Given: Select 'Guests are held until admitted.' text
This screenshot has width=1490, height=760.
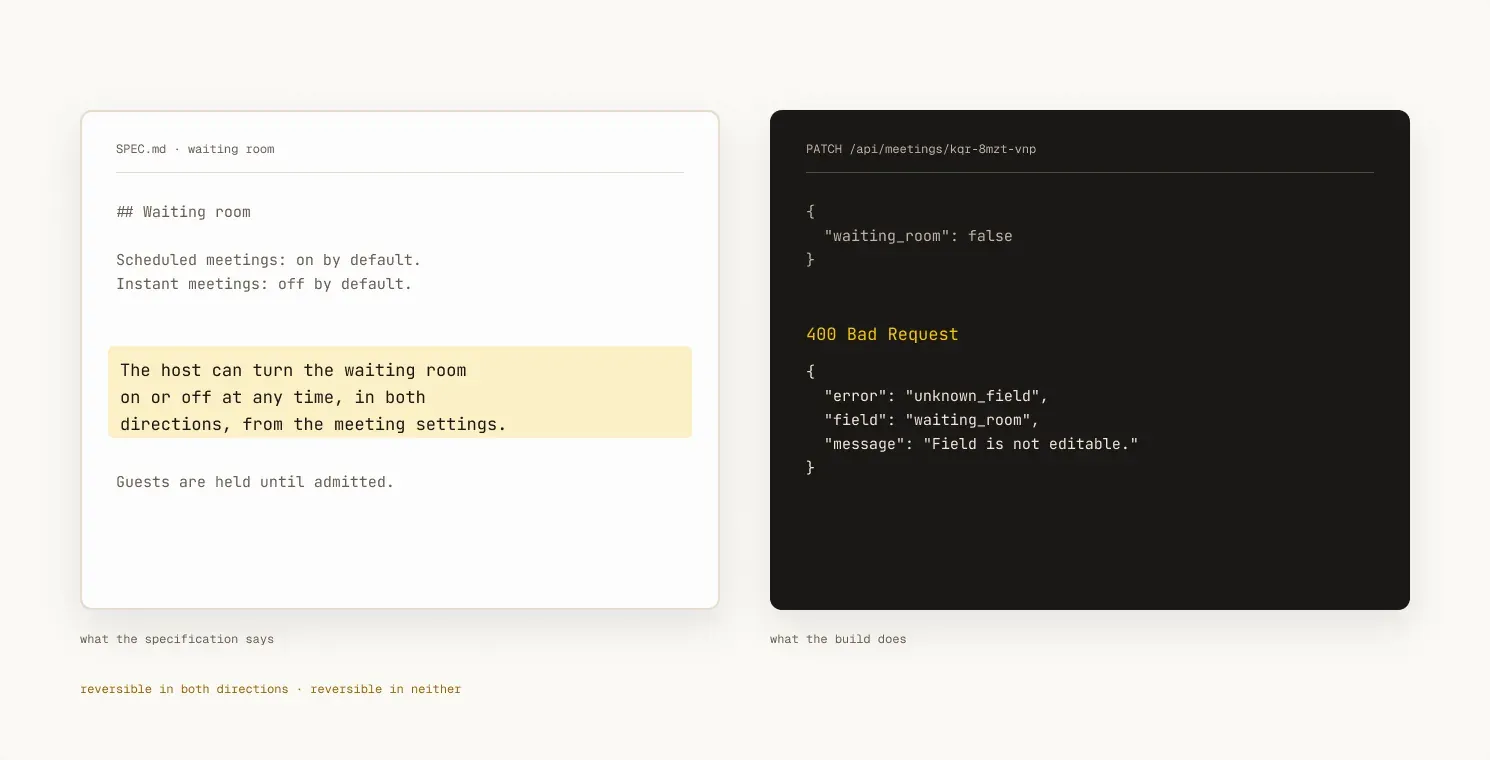Looking at the screenshot, I should [255, 482].
